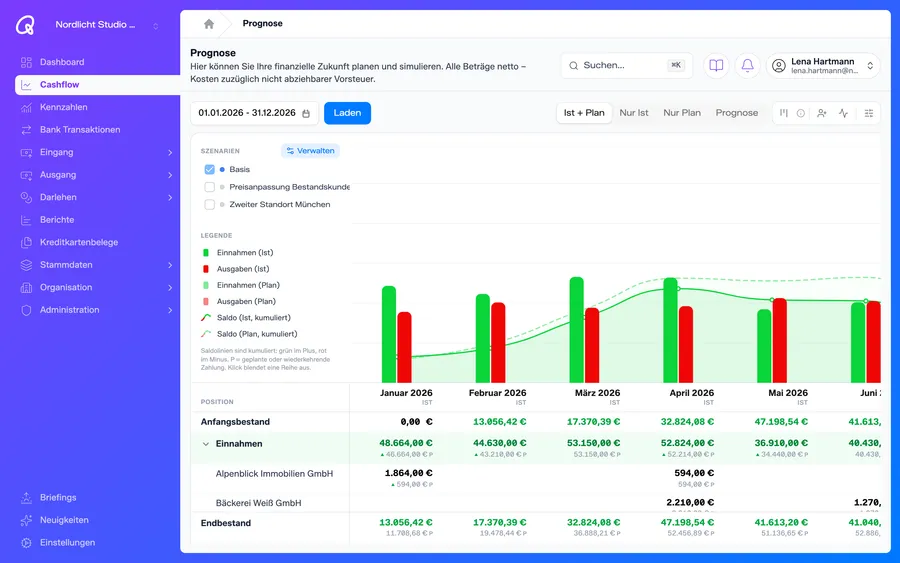Select Cashflow in the sidebar
The height and width of the screenshot is (563, 900).
tap(98, 84)
